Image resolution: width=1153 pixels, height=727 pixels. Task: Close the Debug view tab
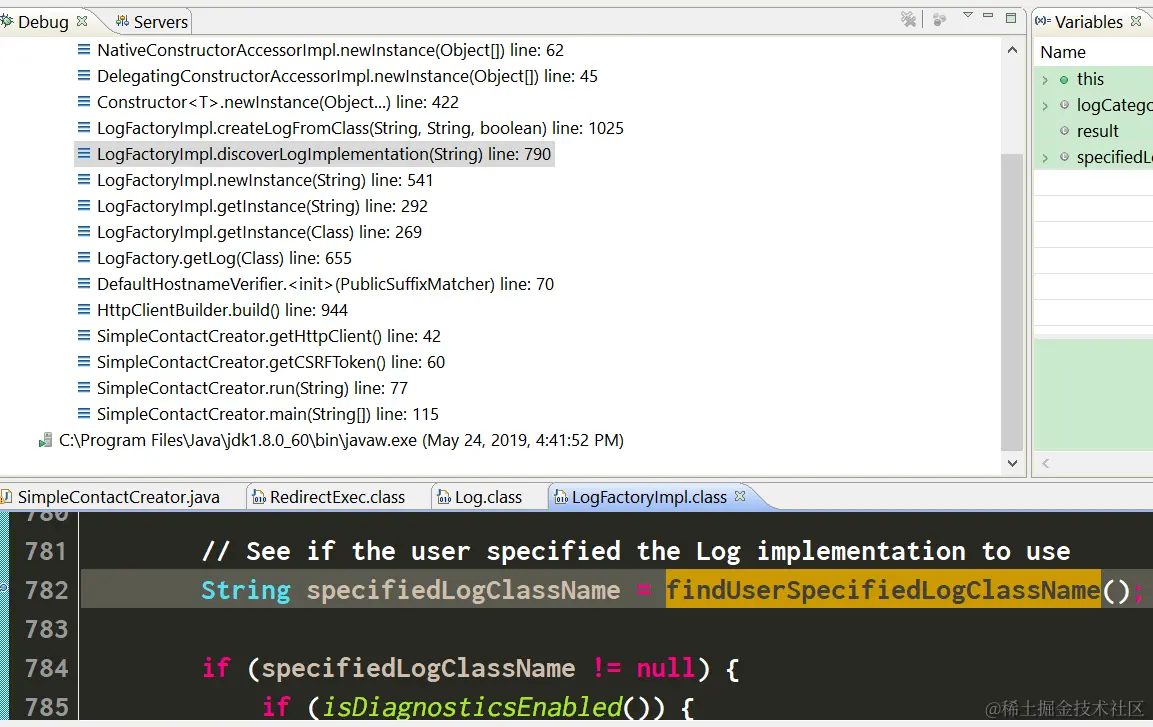(82, 21)
